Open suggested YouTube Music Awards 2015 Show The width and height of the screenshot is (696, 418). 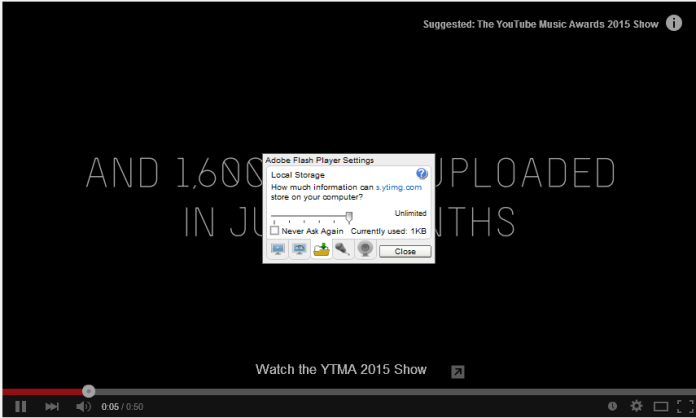click(541, 24)
